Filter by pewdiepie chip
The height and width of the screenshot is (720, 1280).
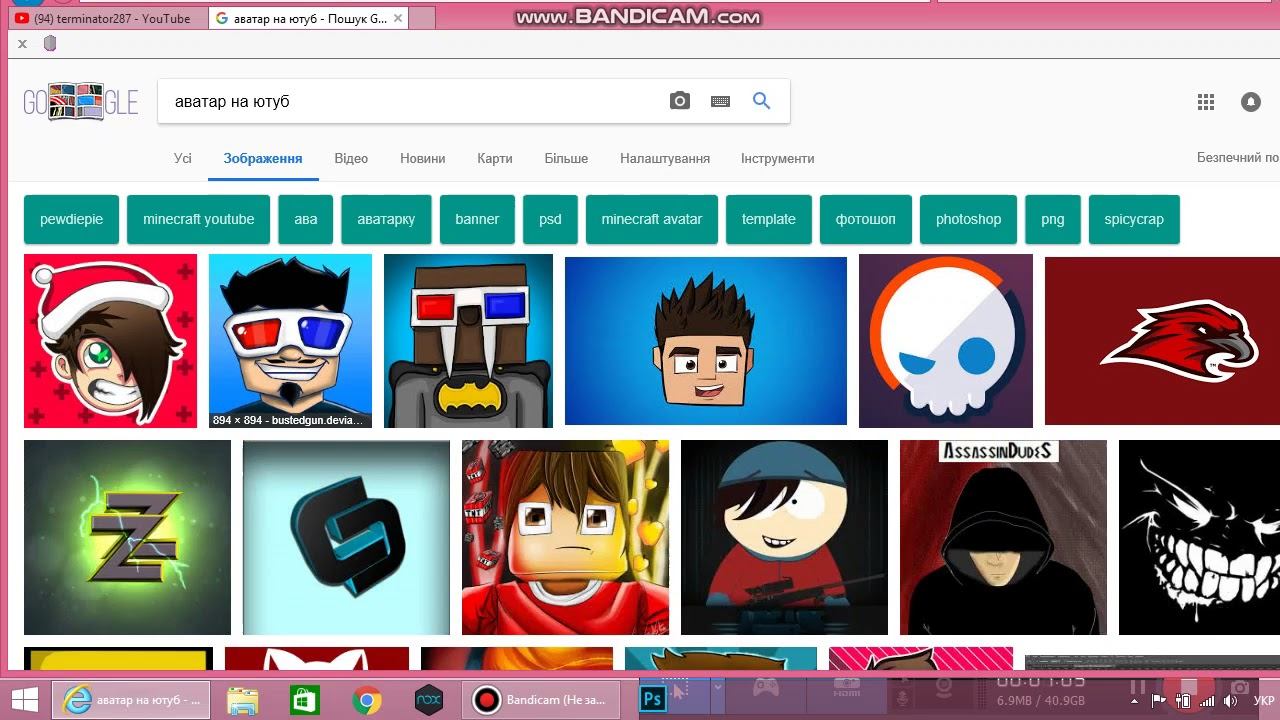(x=71, y=219)
